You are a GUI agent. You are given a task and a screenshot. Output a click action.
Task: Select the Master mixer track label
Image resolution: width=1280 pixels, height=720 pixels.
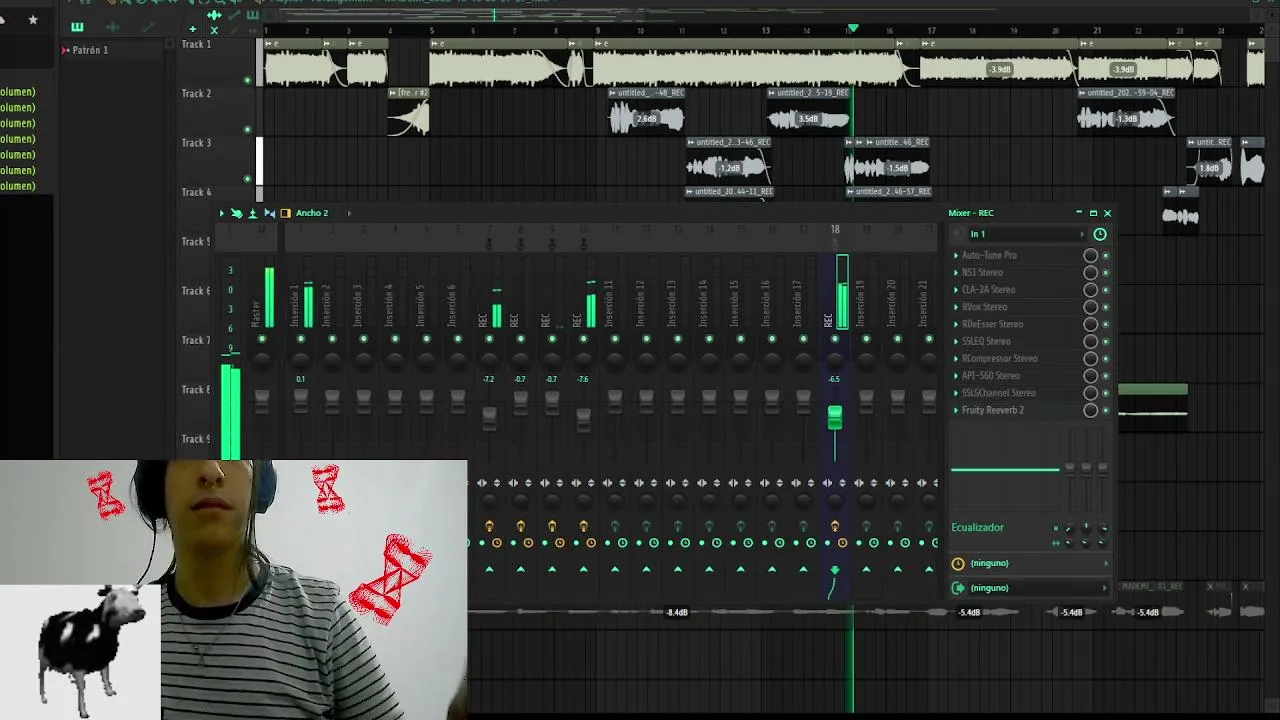255,314
